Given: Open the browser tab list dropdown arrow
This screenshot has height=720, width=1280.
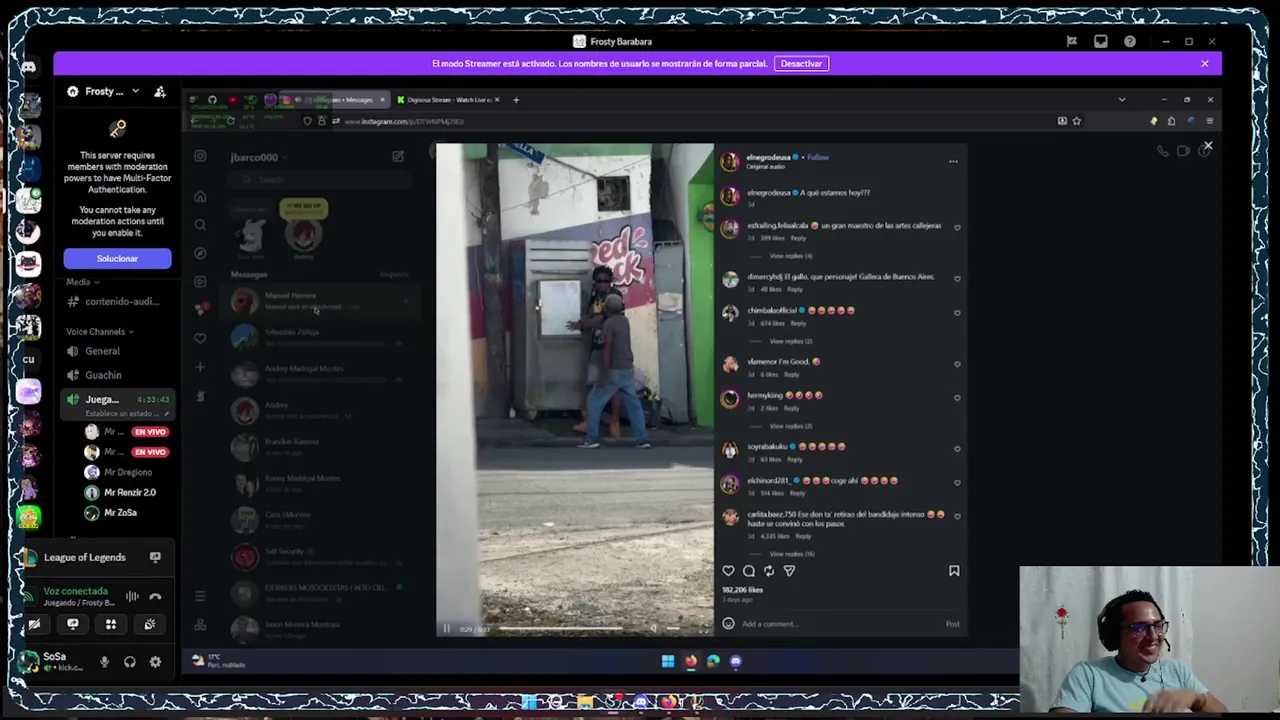Looking at the screenshot, I should [x=1121, y=100].
